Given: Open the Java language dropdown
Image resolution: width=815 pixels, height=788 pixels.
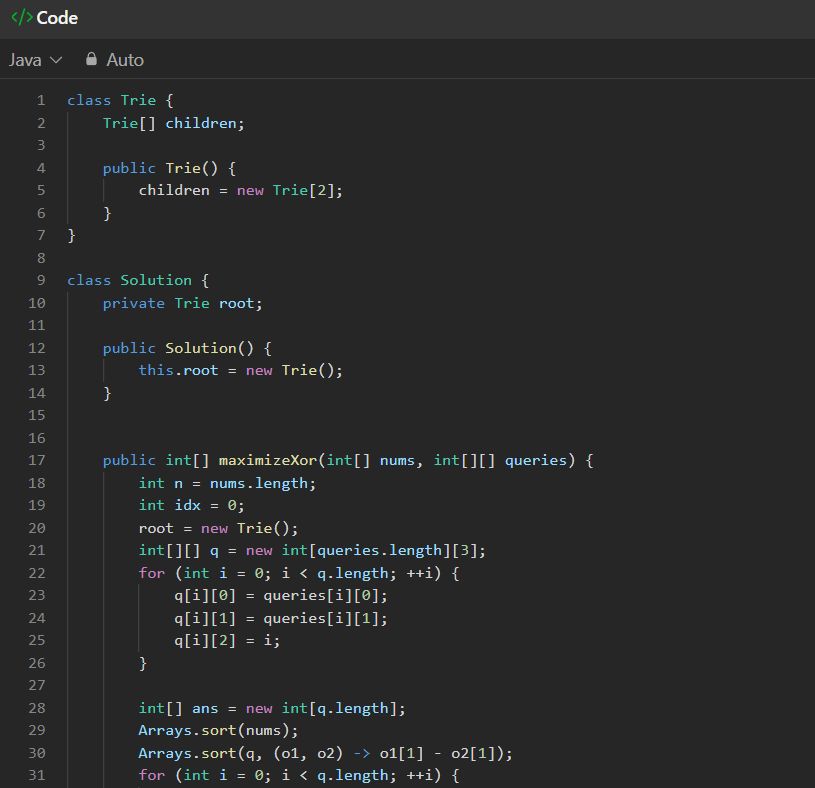Looking at the screenshot, I should pos(35,60).
